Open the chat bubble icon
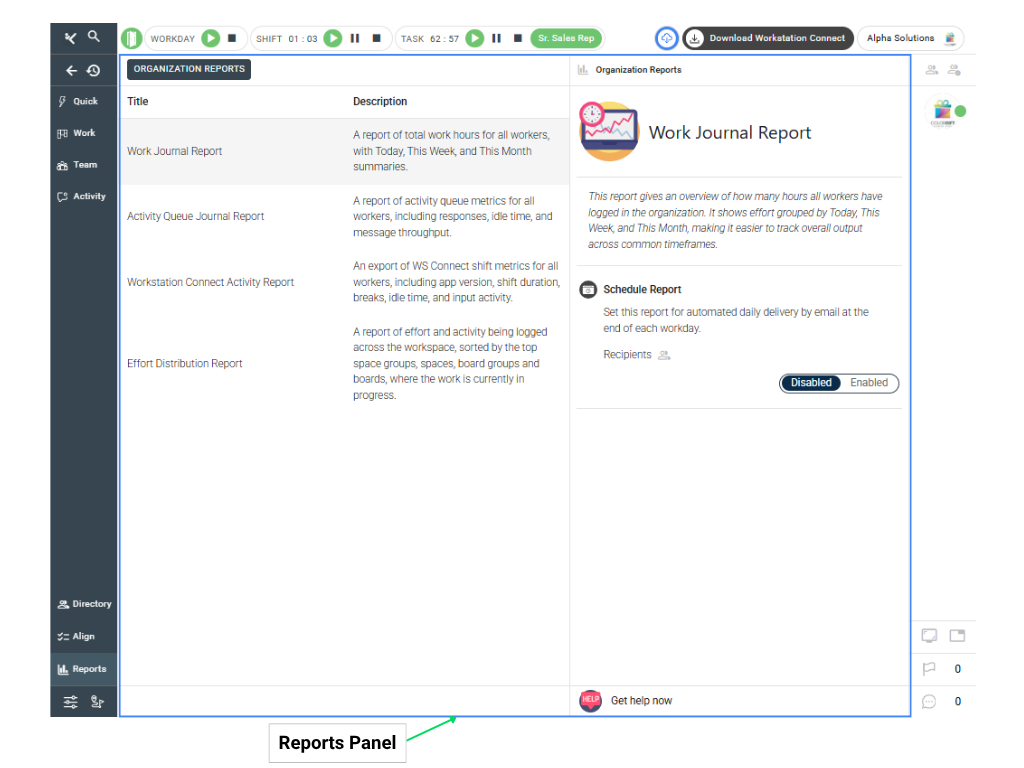 click(x=929, y=701)
